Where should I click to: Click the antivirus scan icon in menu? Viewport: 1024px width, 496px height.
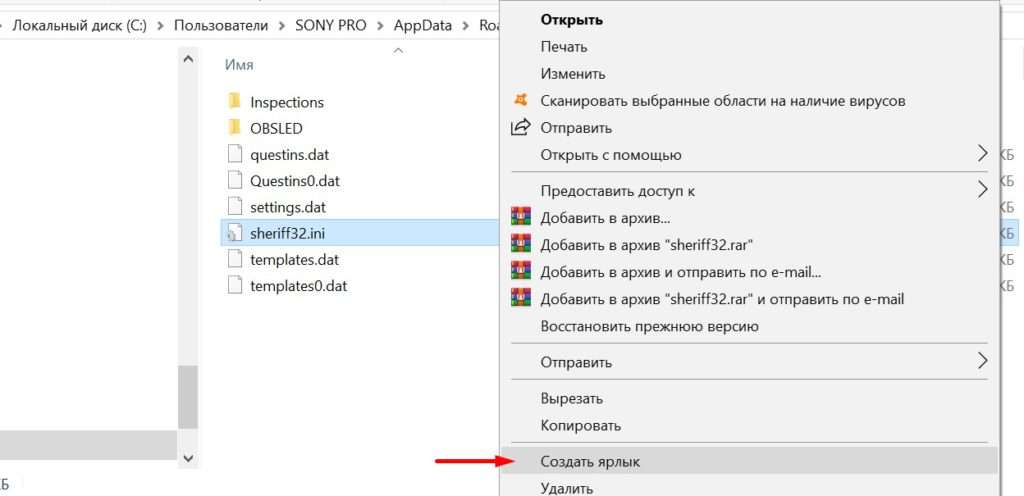(520, 101)
